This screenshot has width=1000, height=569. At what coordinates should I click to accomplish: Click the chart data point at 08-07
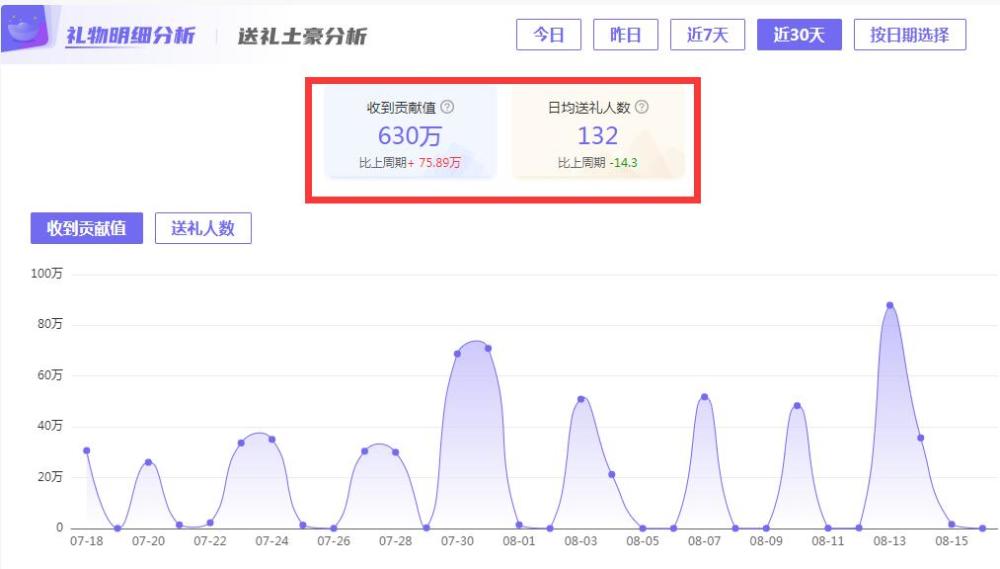[705, 397]
